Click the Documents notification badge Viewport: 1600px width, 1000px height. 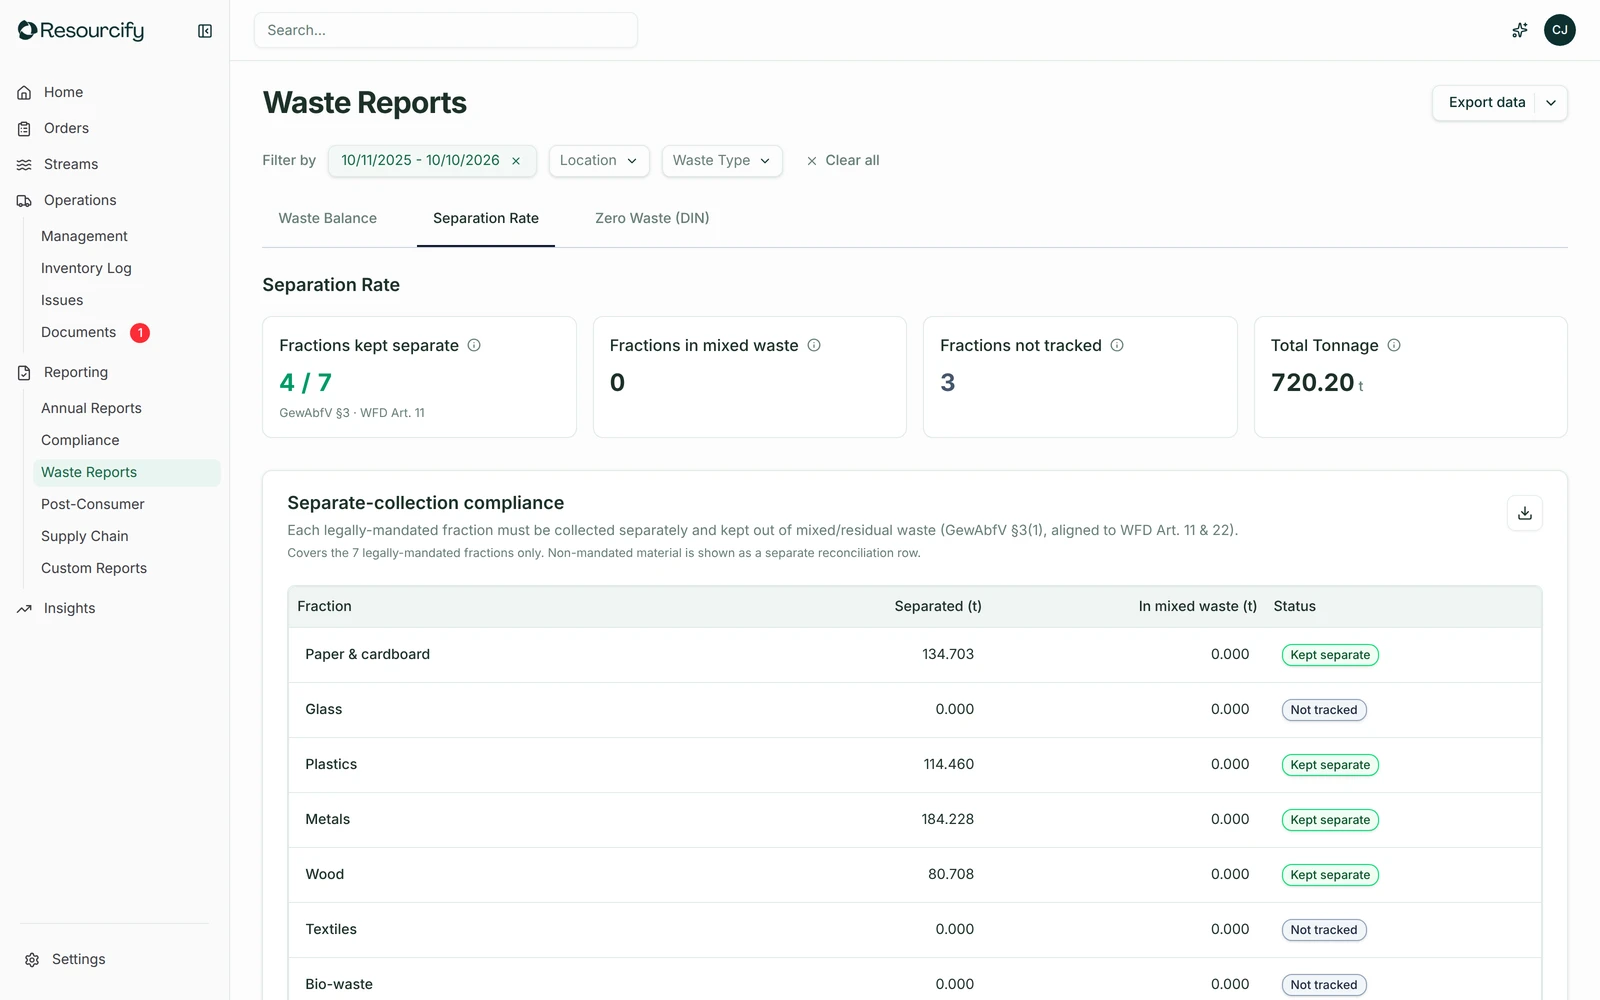tap(140, 333)
